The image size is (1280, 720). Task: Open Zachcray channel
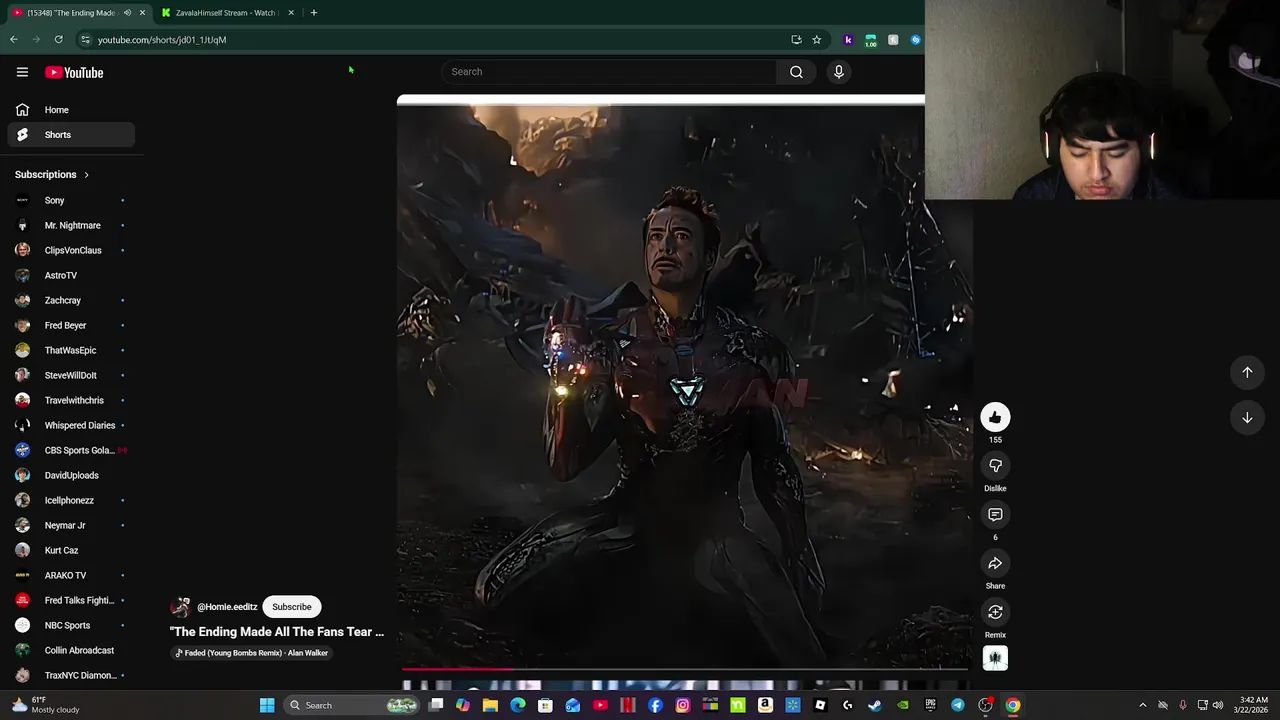pyautogui.click(x=71, y=300)
